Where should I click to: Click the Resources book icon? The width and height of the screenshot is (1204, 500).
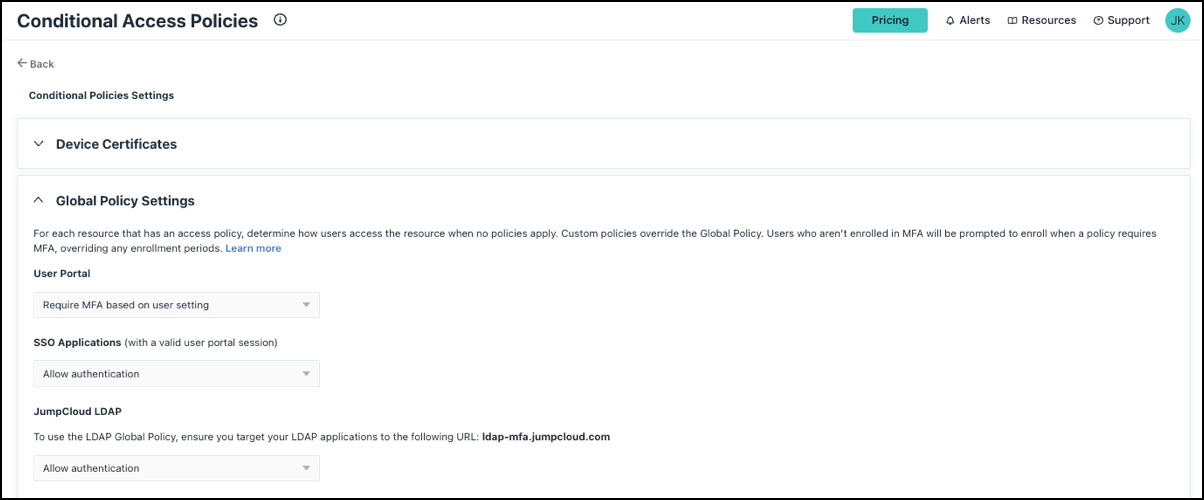click(x=1012, y=21)
